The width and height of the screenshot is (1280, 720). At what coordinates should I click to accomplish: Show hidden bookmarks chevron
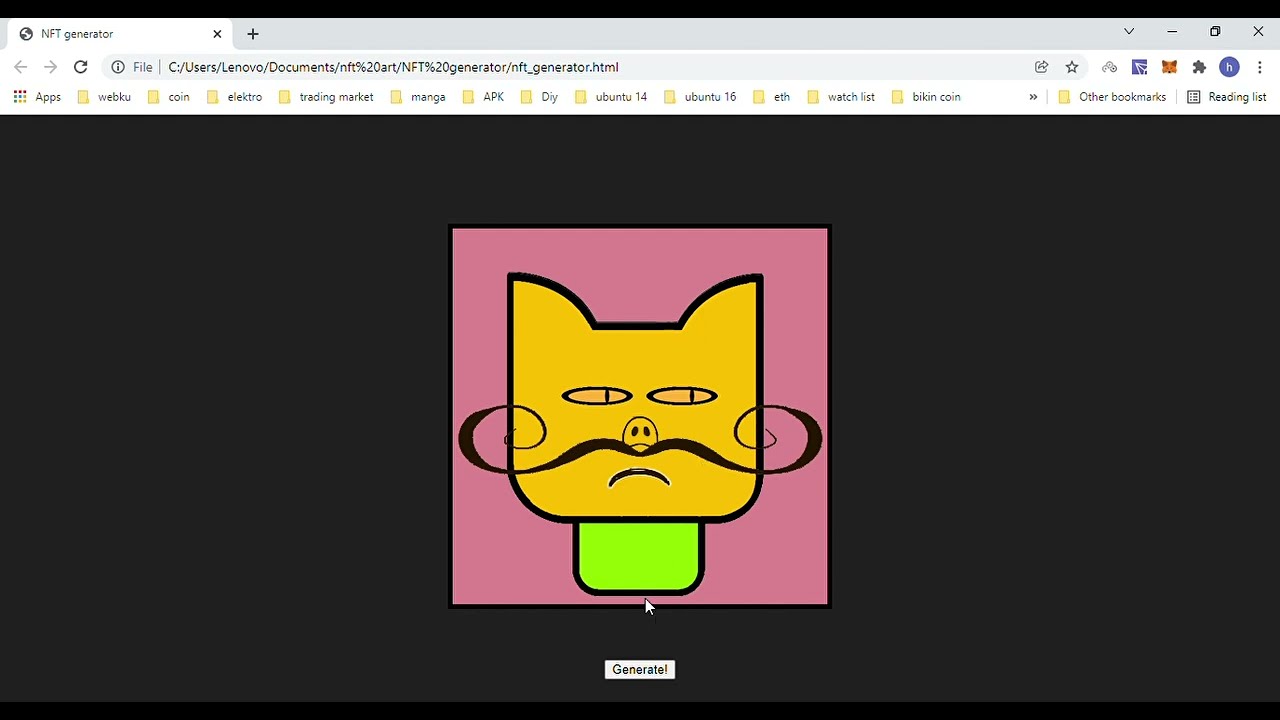click(x=1033, y=97)
